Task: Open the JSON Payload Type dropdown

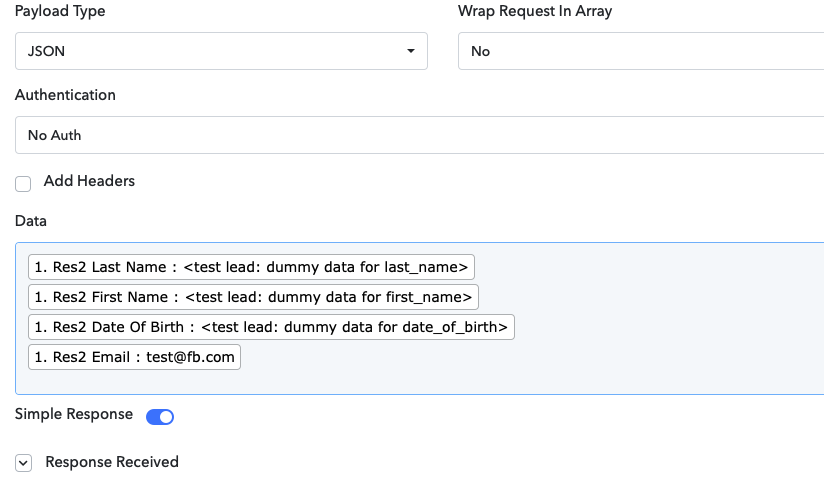Action: click(220, 51)
